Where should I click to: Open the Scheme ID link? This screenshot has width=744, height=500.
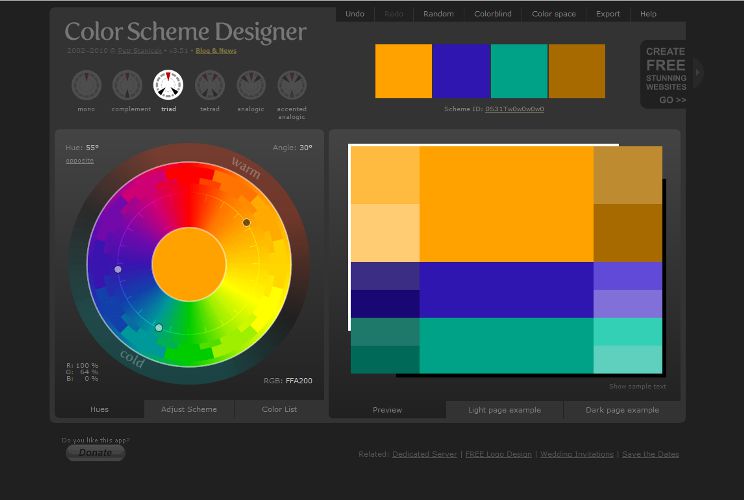[x=514, y=109]
